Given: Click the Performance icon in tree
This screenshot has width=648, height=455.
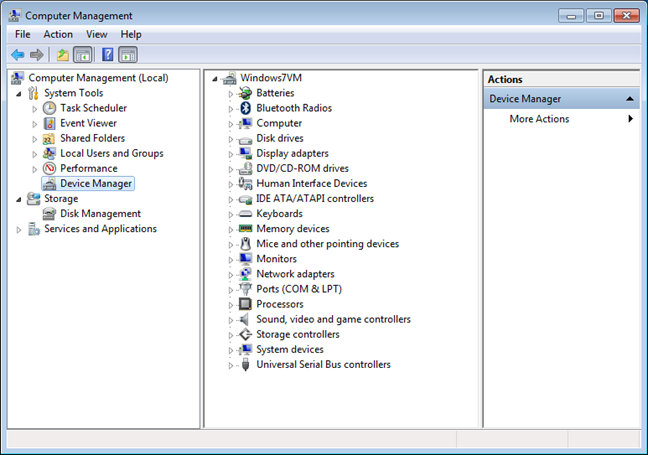Looking at the screenshot, I should click(x=49, y=169).
